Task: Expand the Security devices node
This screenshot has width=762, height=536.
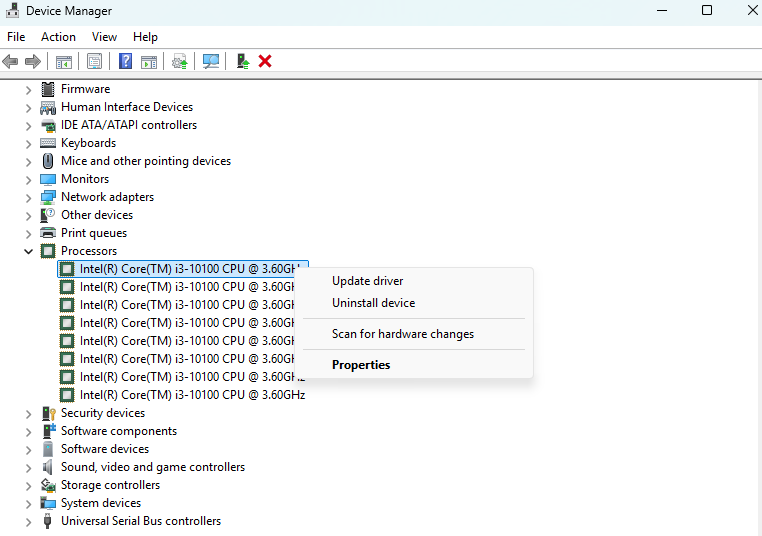Action: click(x=29, y=414)
